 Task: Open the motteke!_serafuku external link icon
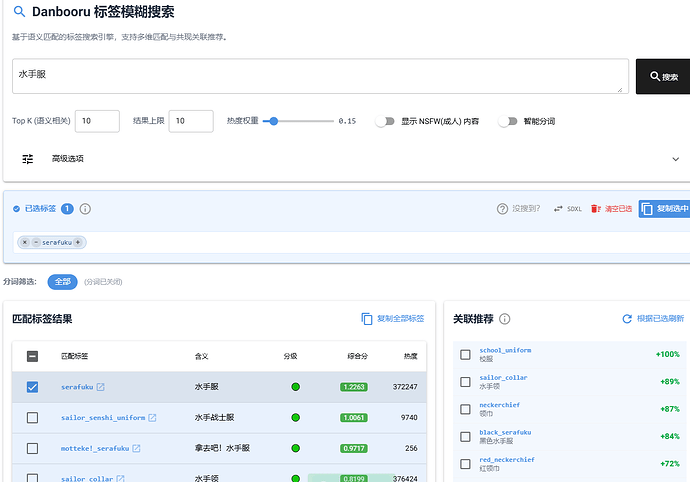pyautogui.click(x=136, y=449)
